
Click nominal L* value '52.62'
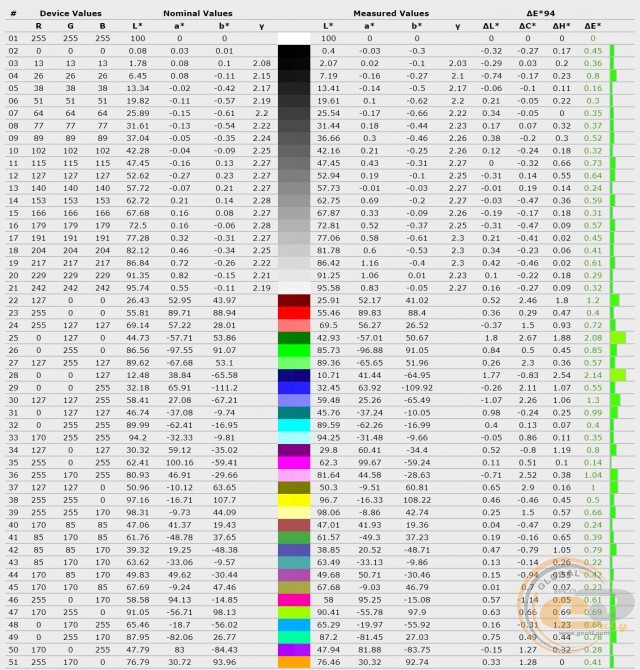tap(137, 176)
